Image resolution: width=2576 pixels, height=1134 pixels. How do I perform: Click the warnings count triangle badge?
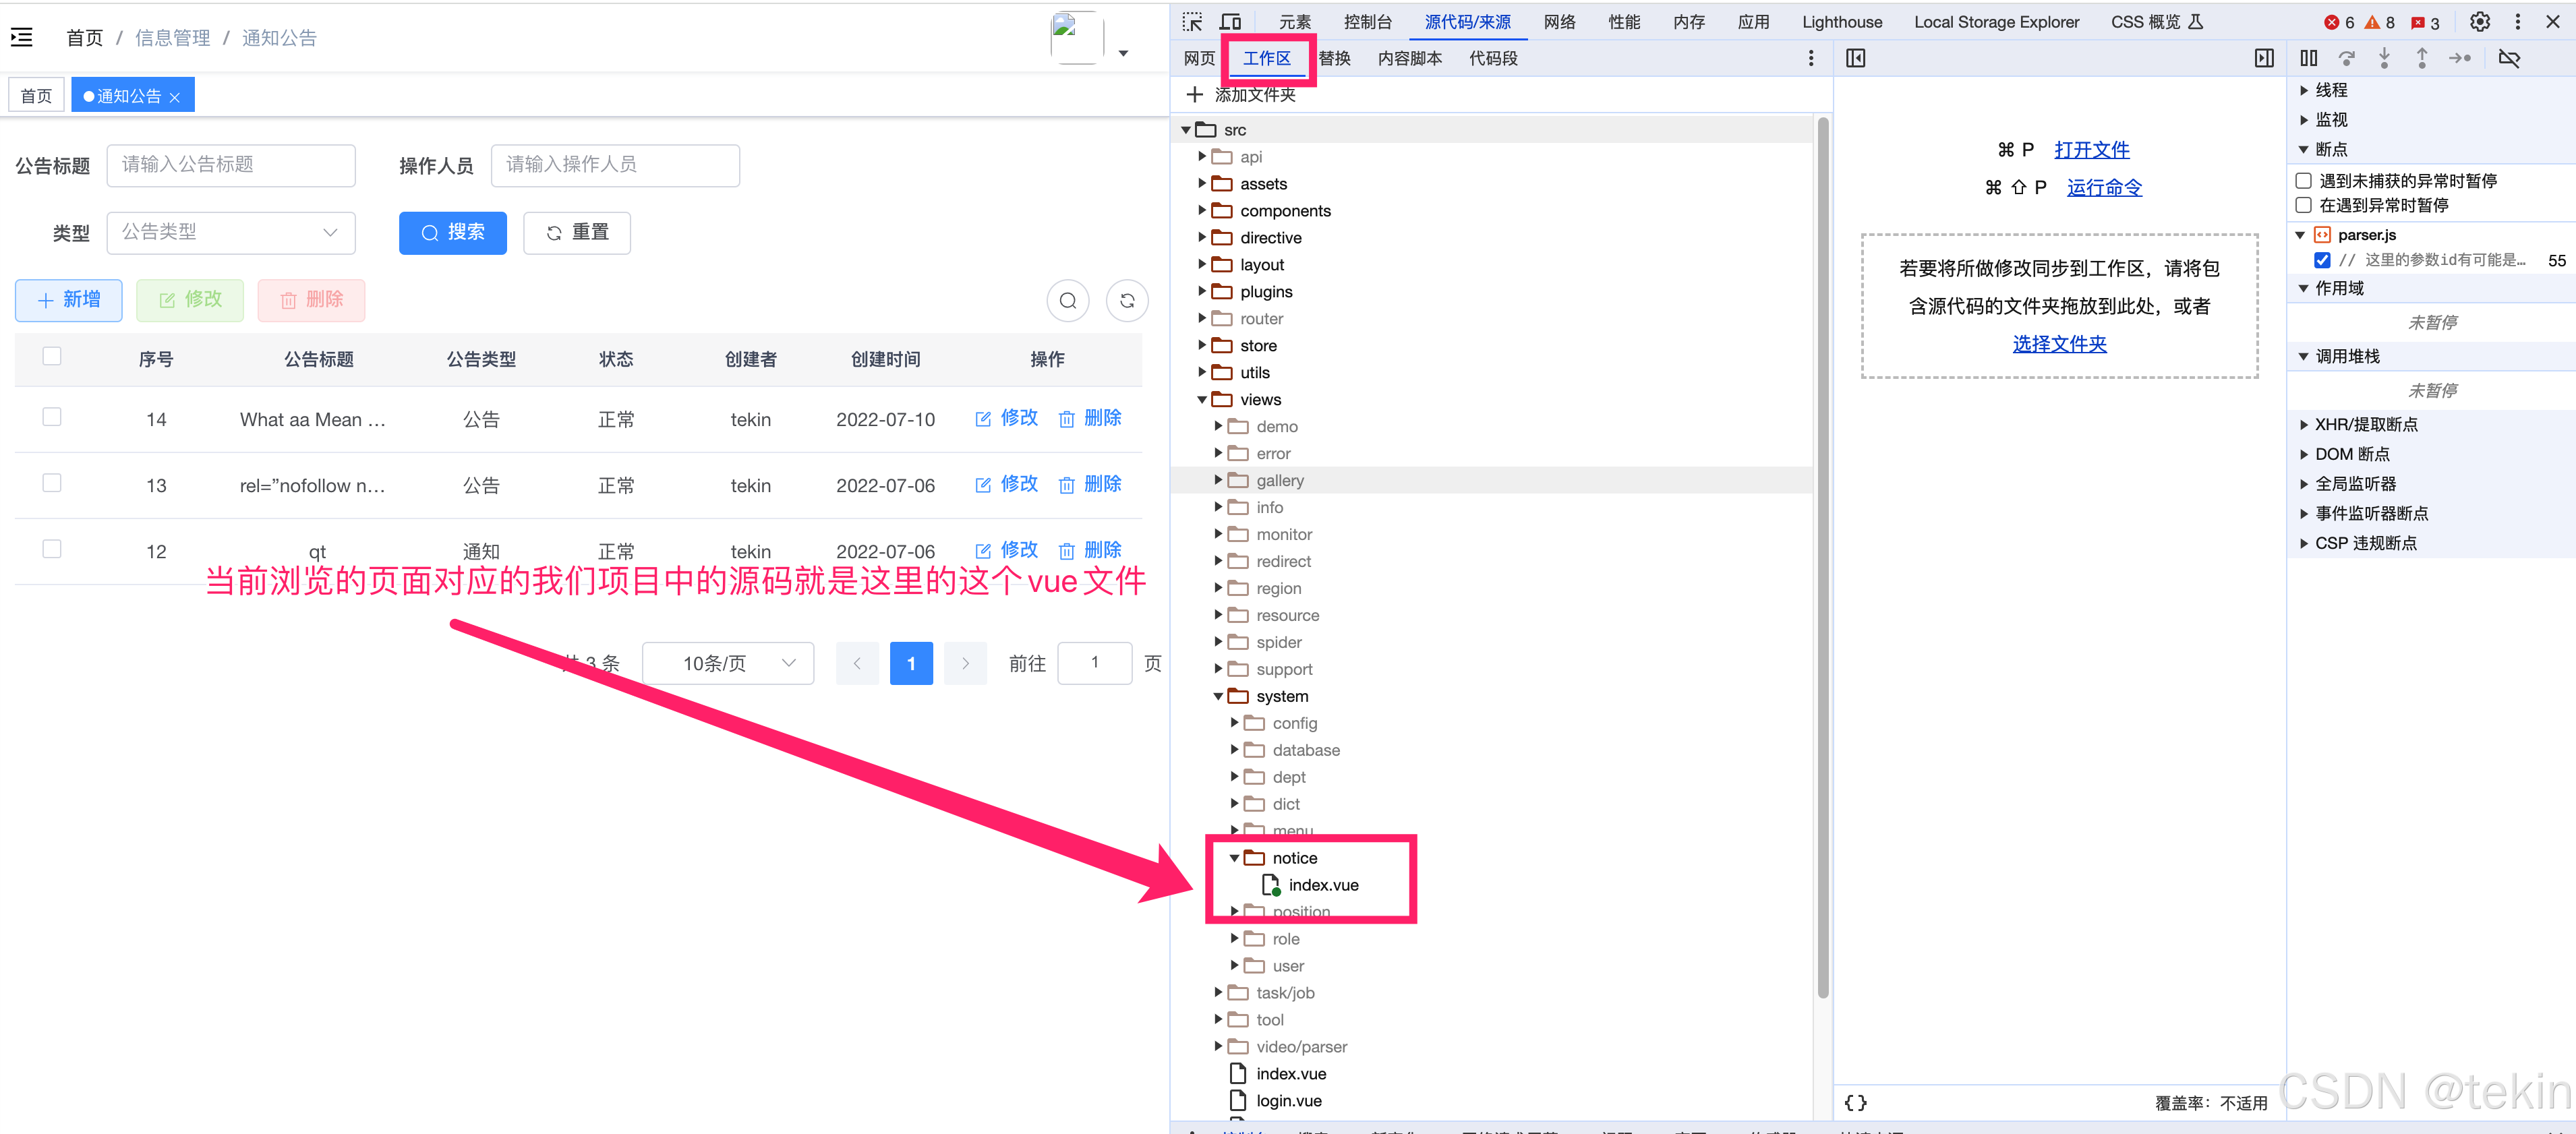(x=2379, y=22)
